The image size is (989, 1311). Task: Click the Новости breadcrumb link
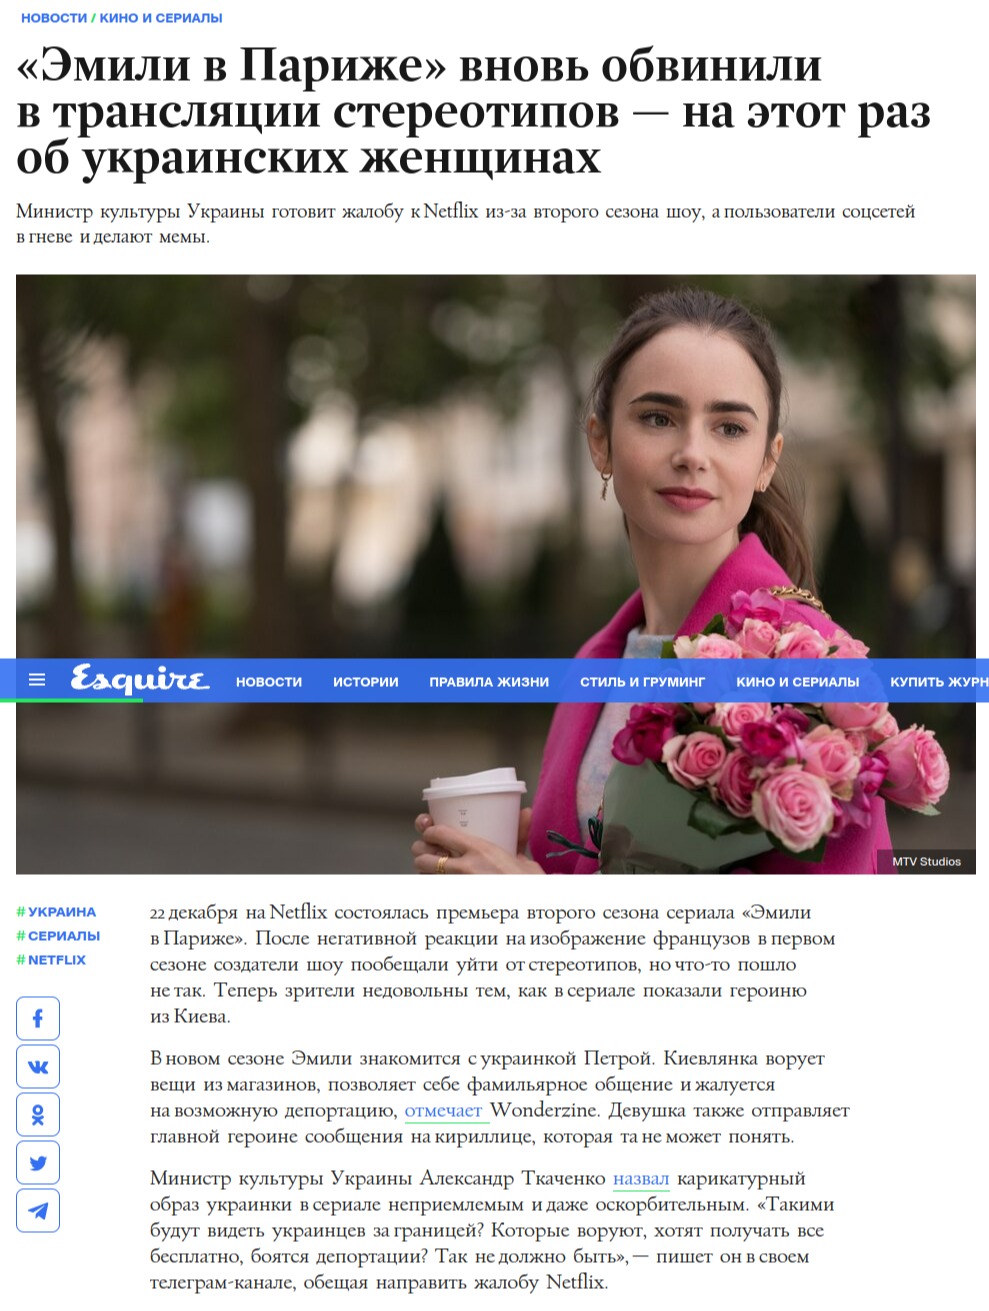pyautogui.click(x=54, y=18)
